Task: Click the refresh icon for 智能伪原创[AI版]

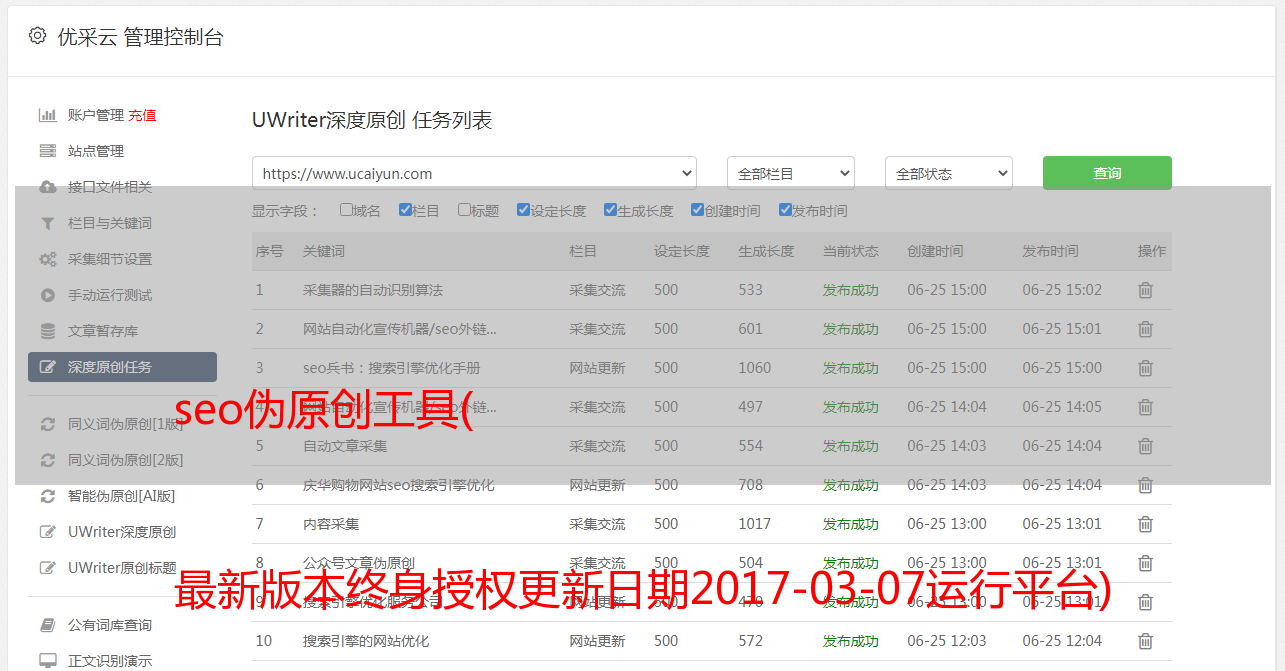Action: click(47, 496)
